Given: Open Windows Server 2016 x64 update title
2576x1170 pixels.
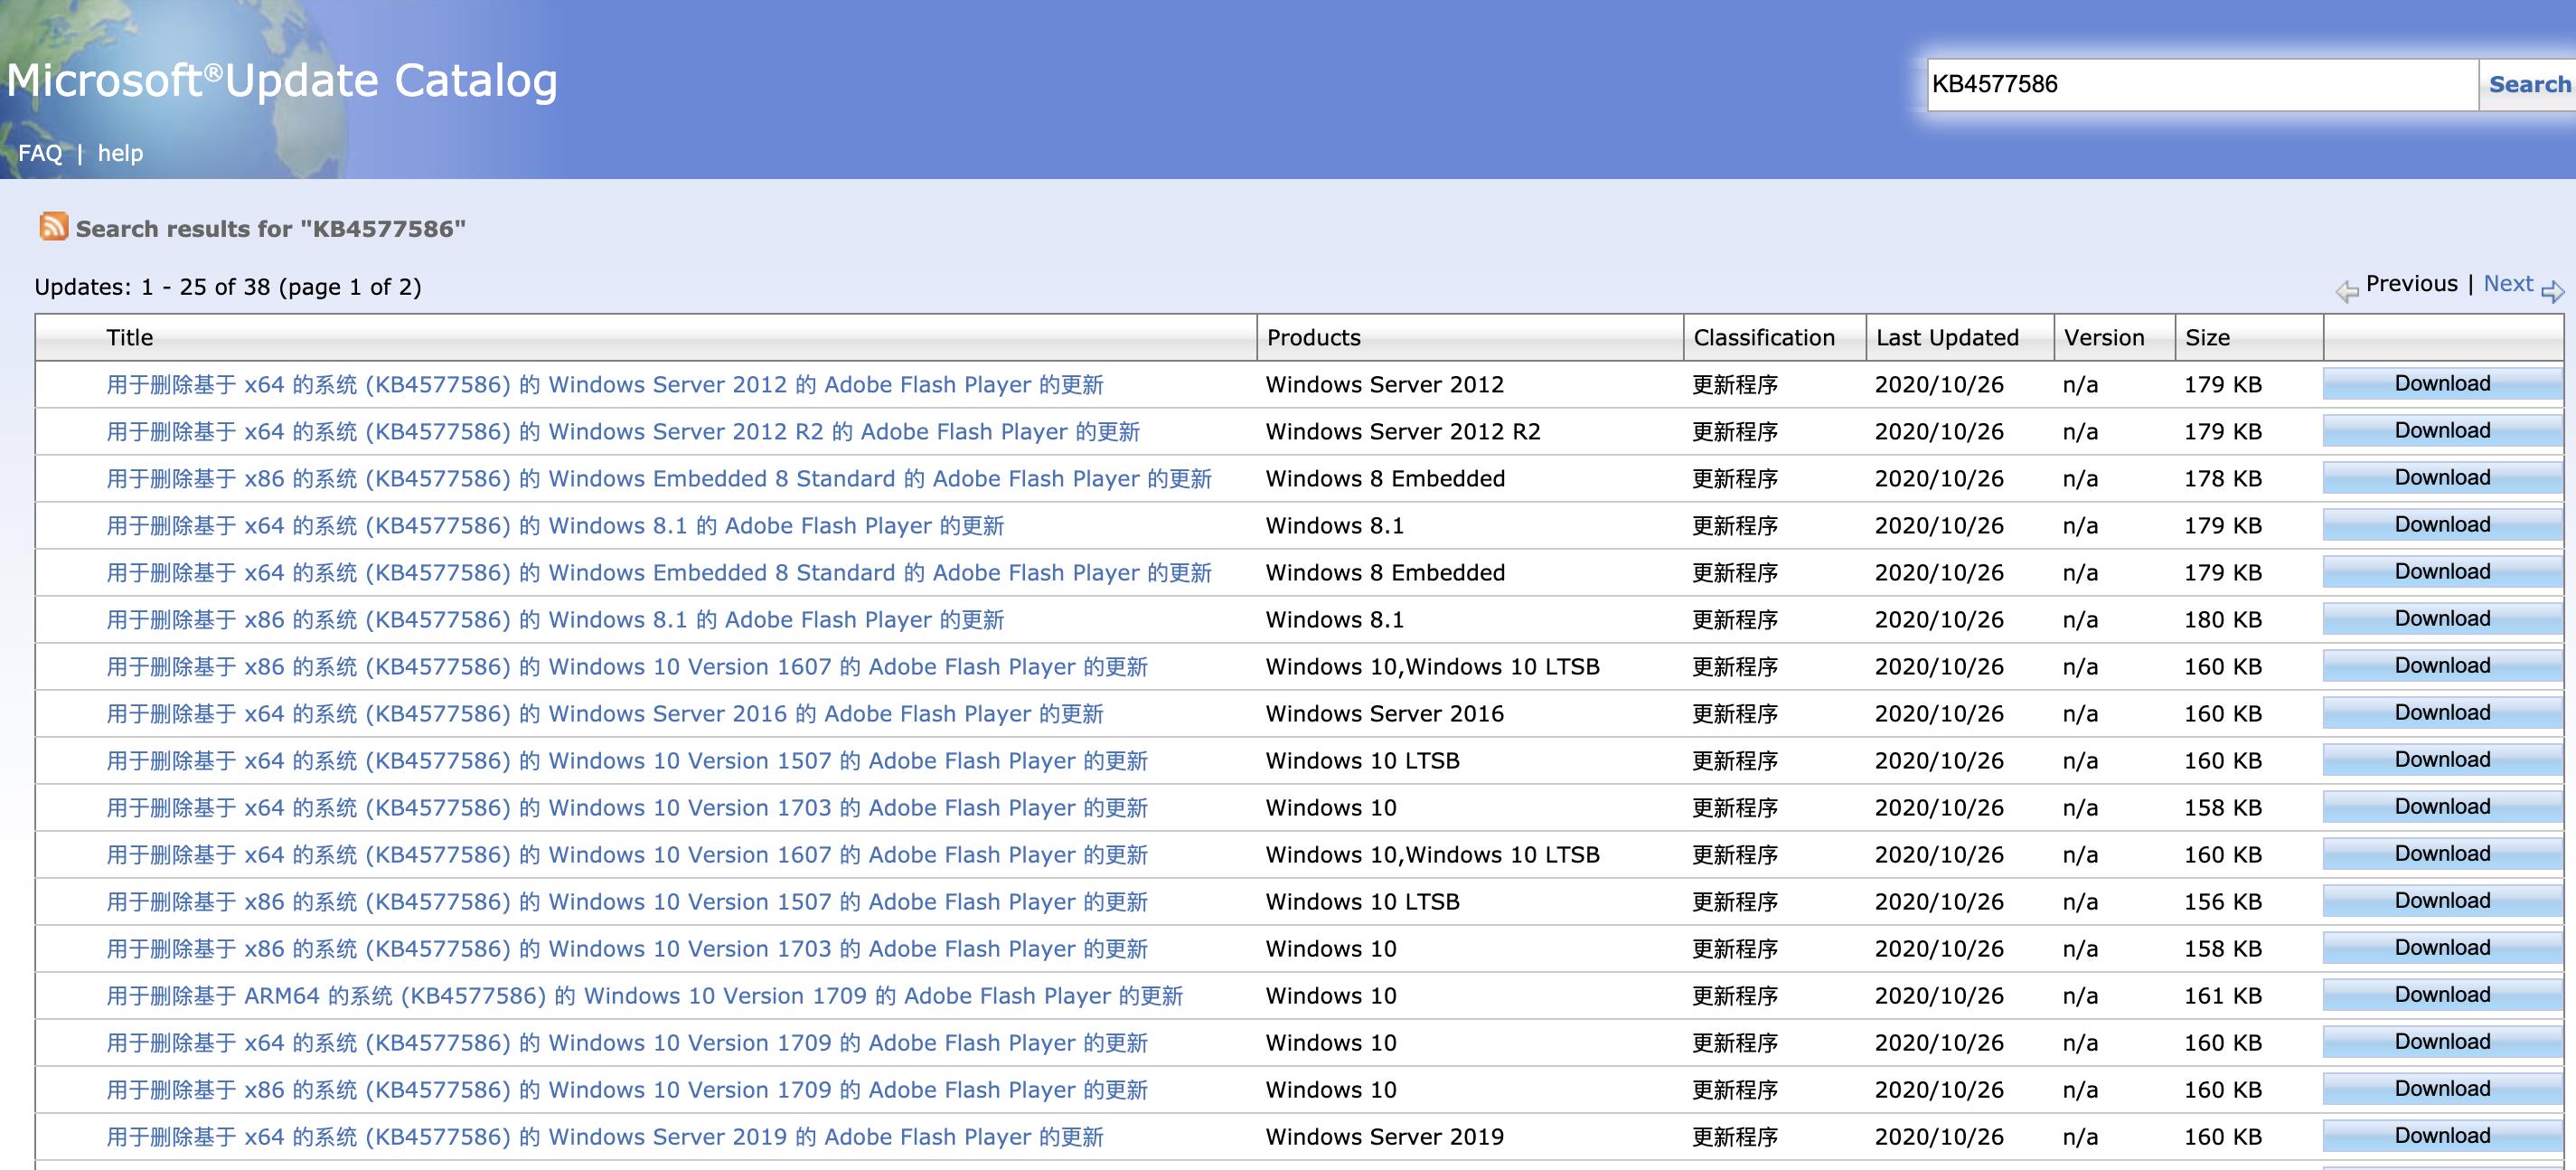Looking at the screenshot, I should 604,714.
